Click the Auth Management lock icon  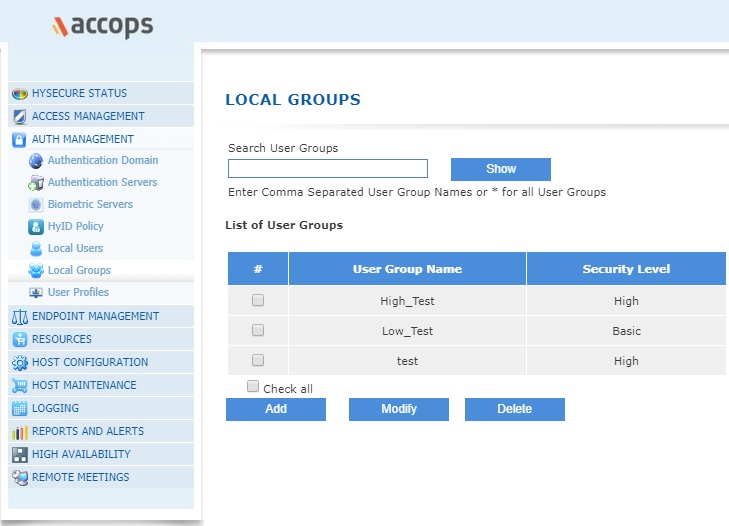point(19,140)
